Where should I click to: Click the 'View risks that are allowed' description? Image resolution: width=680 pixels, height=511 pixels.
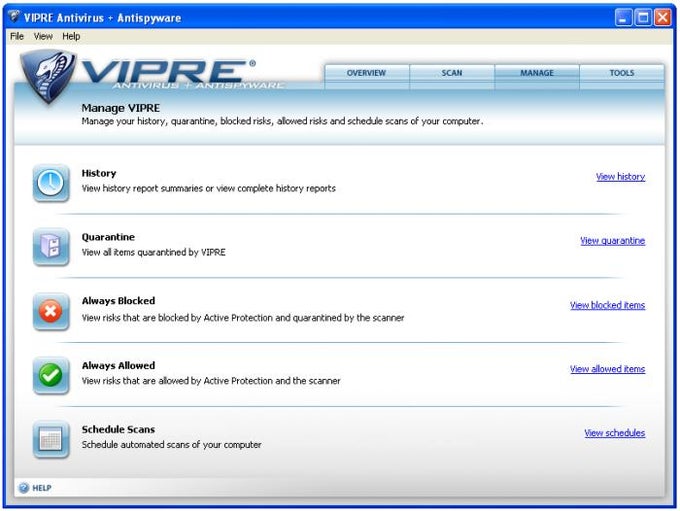(211, 381)
